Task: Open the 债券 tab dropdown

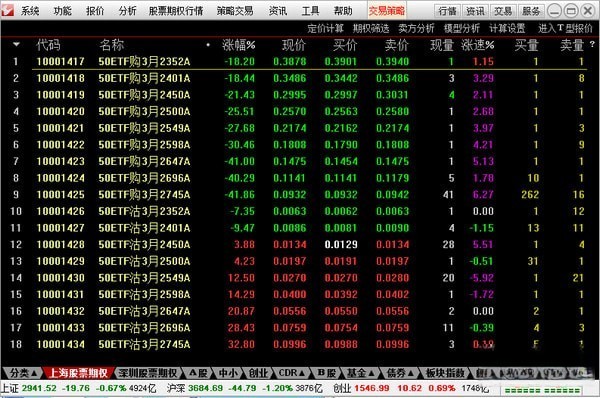Action: [400, 373]
